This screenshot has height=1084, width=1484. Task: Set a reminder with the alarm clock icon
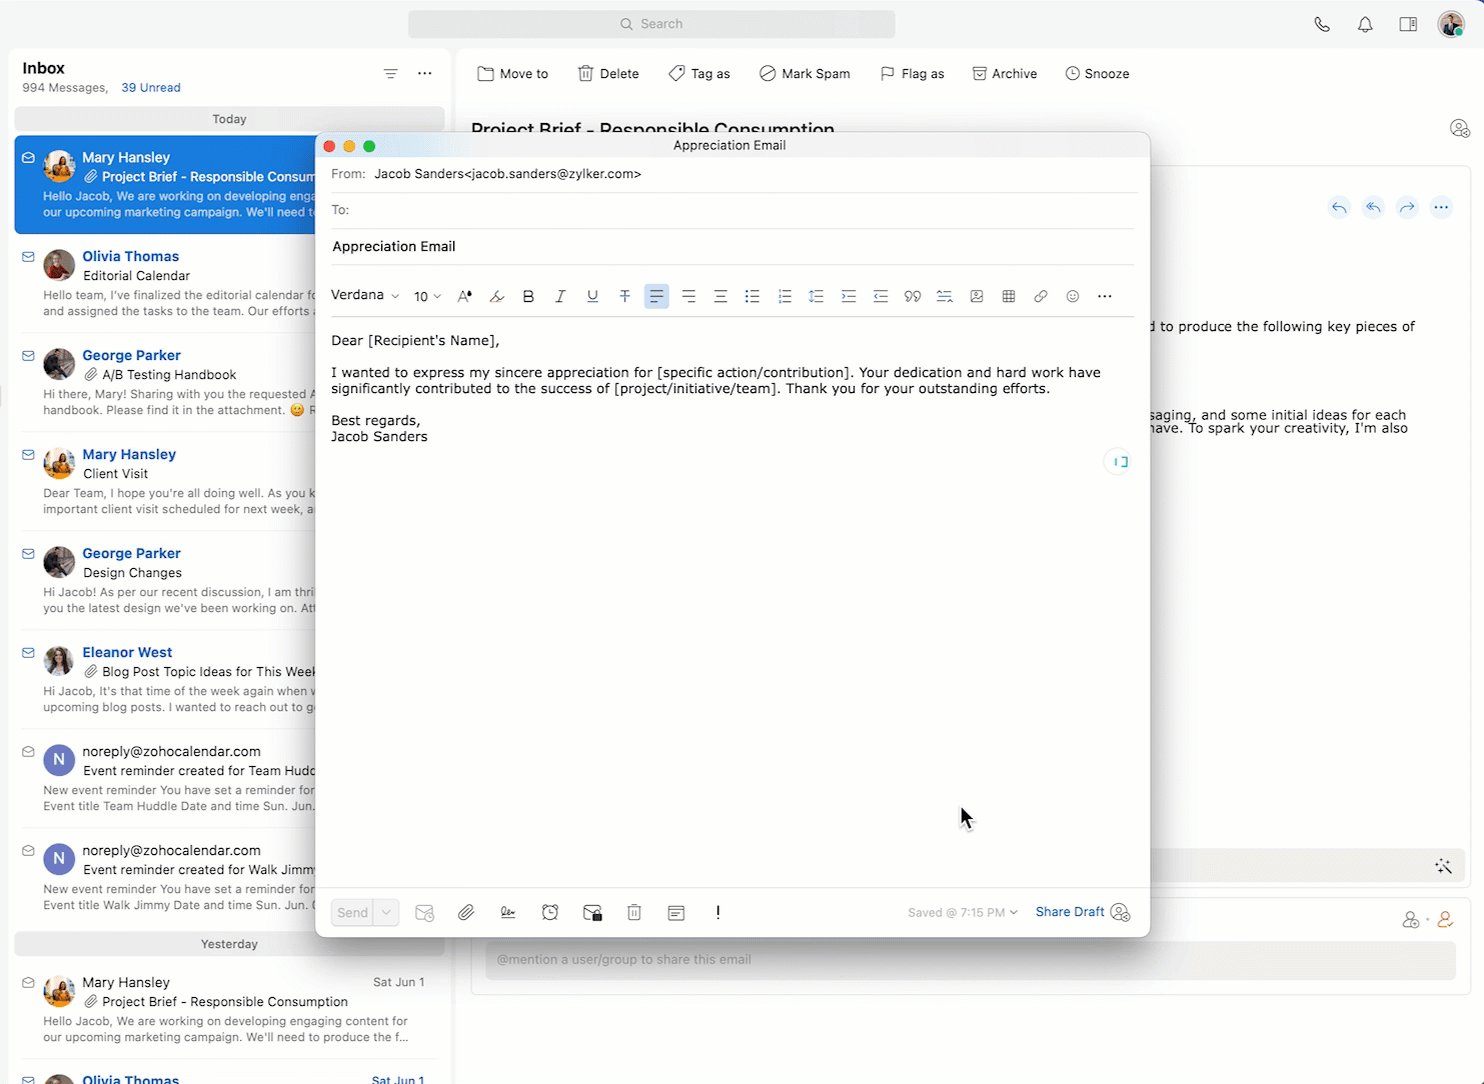[550, 912]
